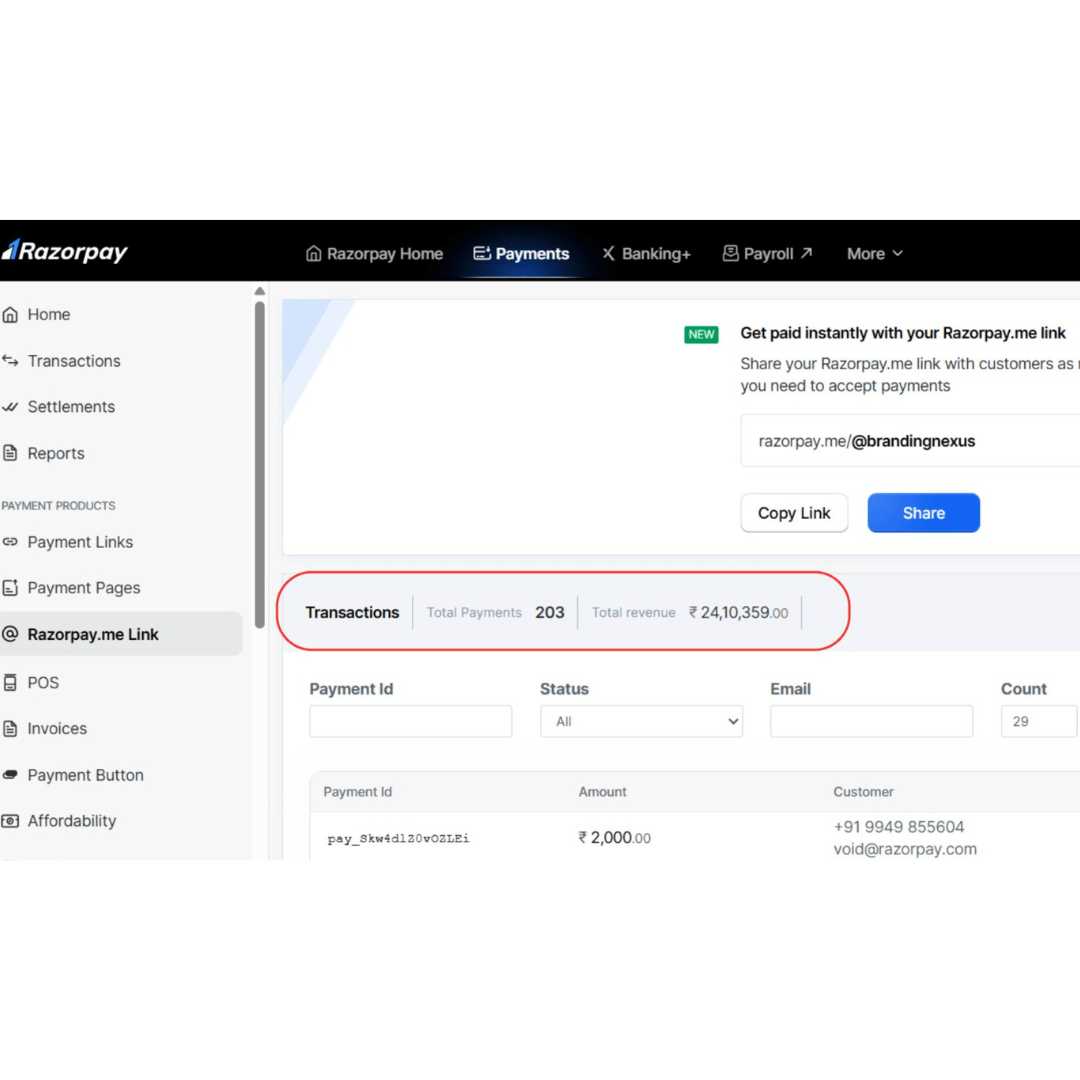
Task: Click the ₹ 2,000.00 amount cell
Action: 614,838
